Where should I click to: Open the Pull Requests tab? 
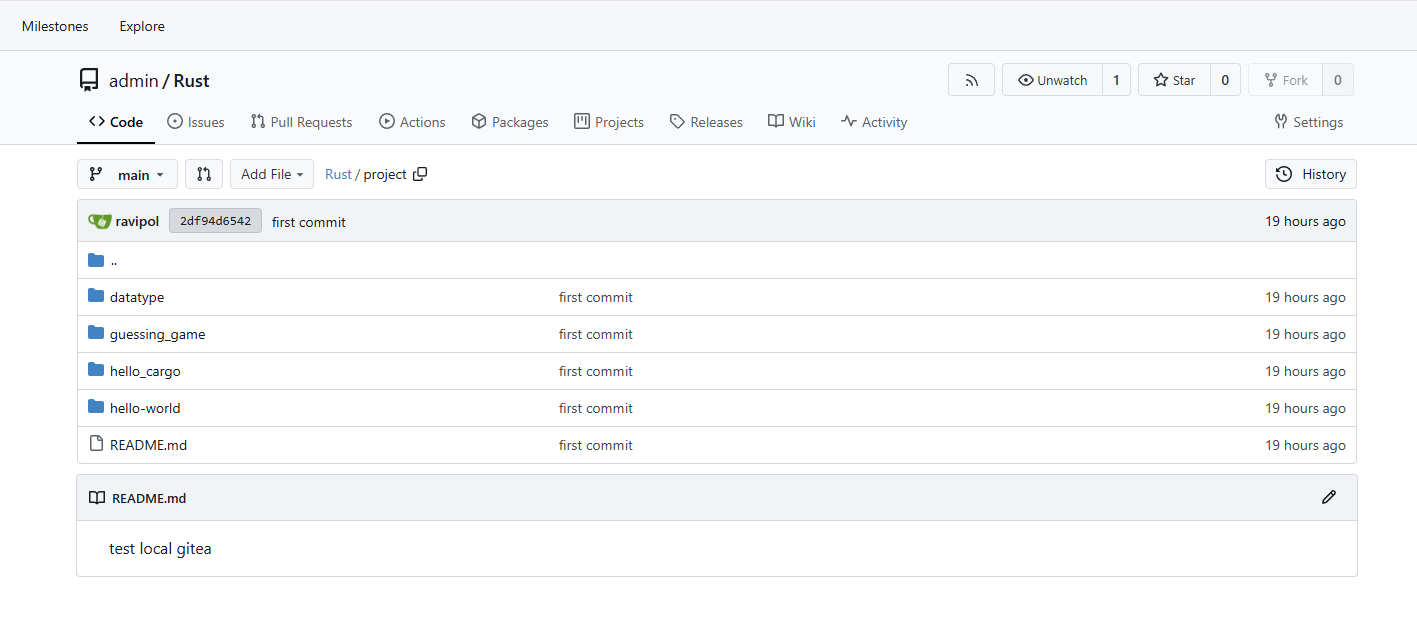coord(301,122)
